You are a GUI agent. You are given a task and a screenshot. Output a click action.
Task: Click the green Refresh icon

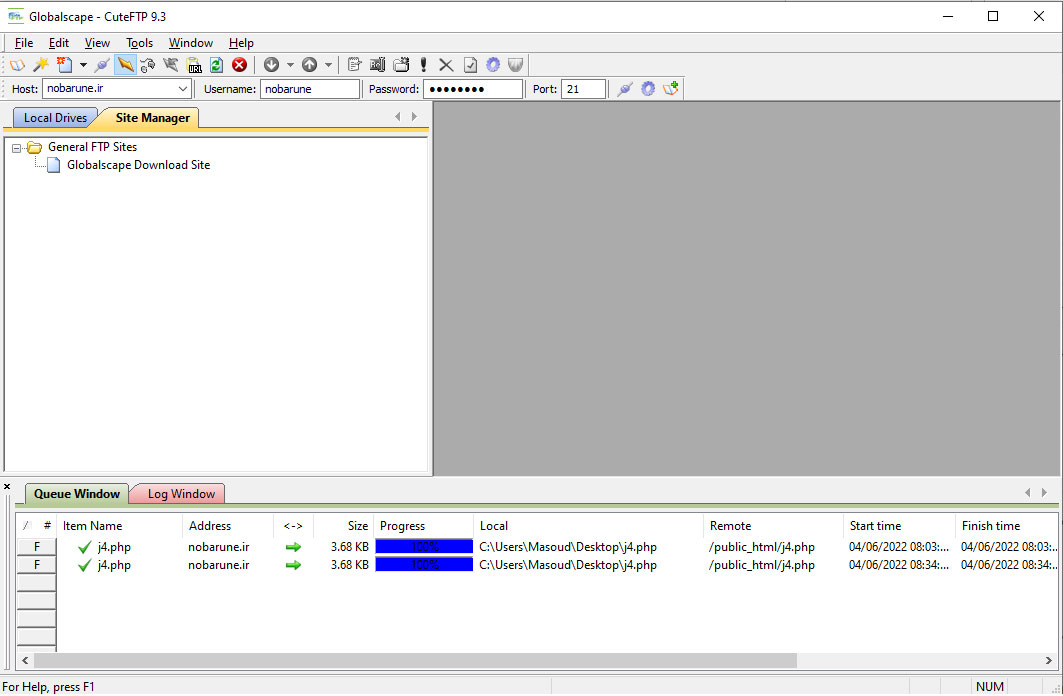click(x=217, y=65)
